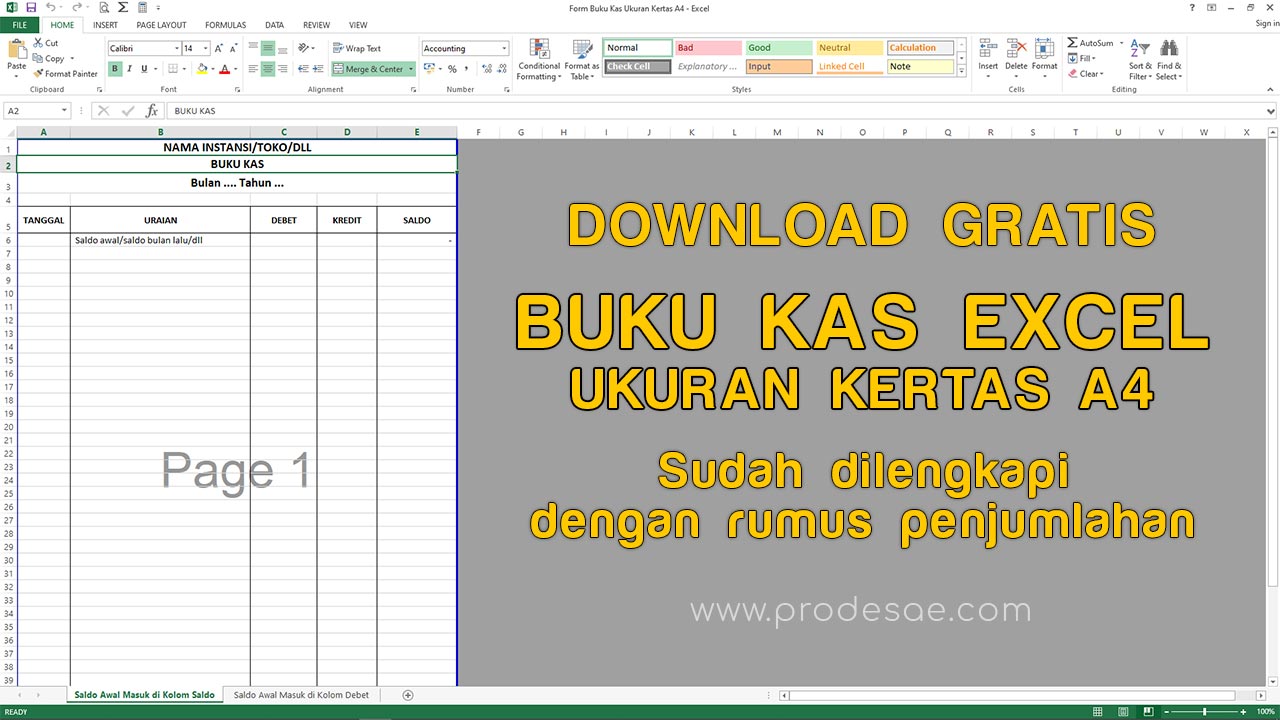Open the font name Calibri dropdown
Screen dimensions: 1280x720
click(177, 48)
